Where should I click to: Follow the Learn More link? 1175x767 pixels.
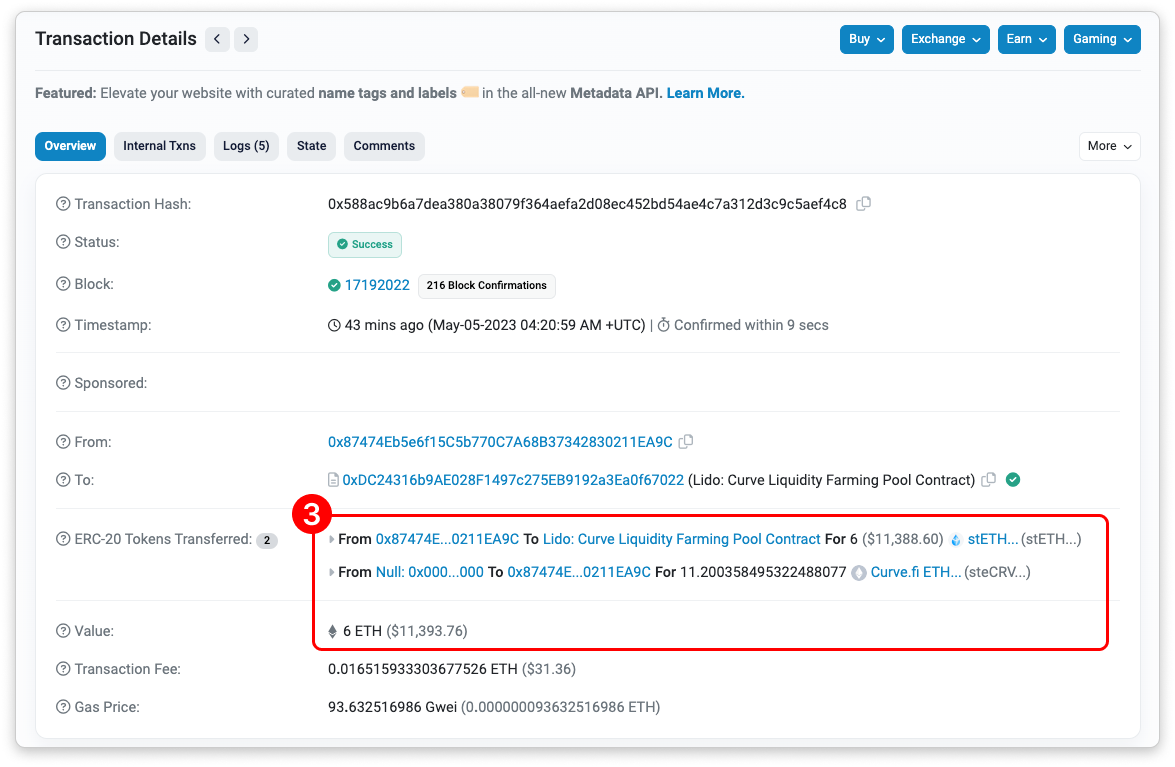pos(705,93)
